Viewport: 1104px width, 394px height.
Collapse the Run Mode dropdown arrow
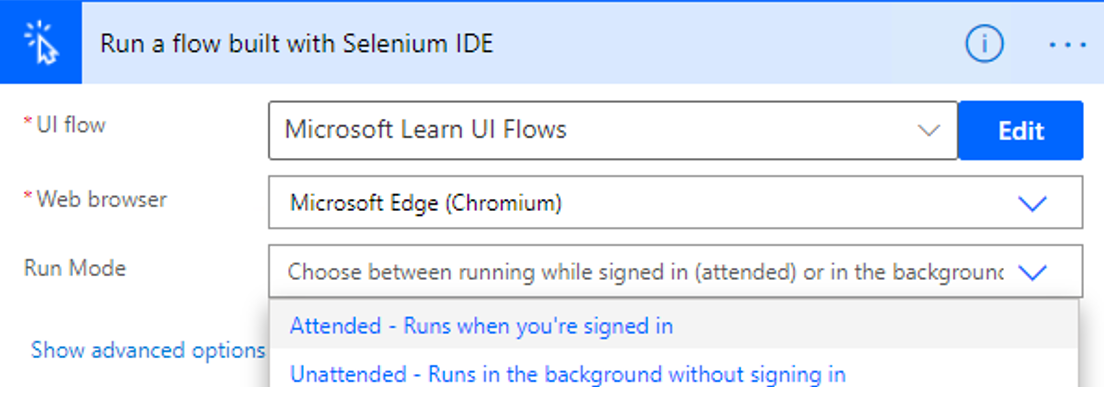(1032, 272)
